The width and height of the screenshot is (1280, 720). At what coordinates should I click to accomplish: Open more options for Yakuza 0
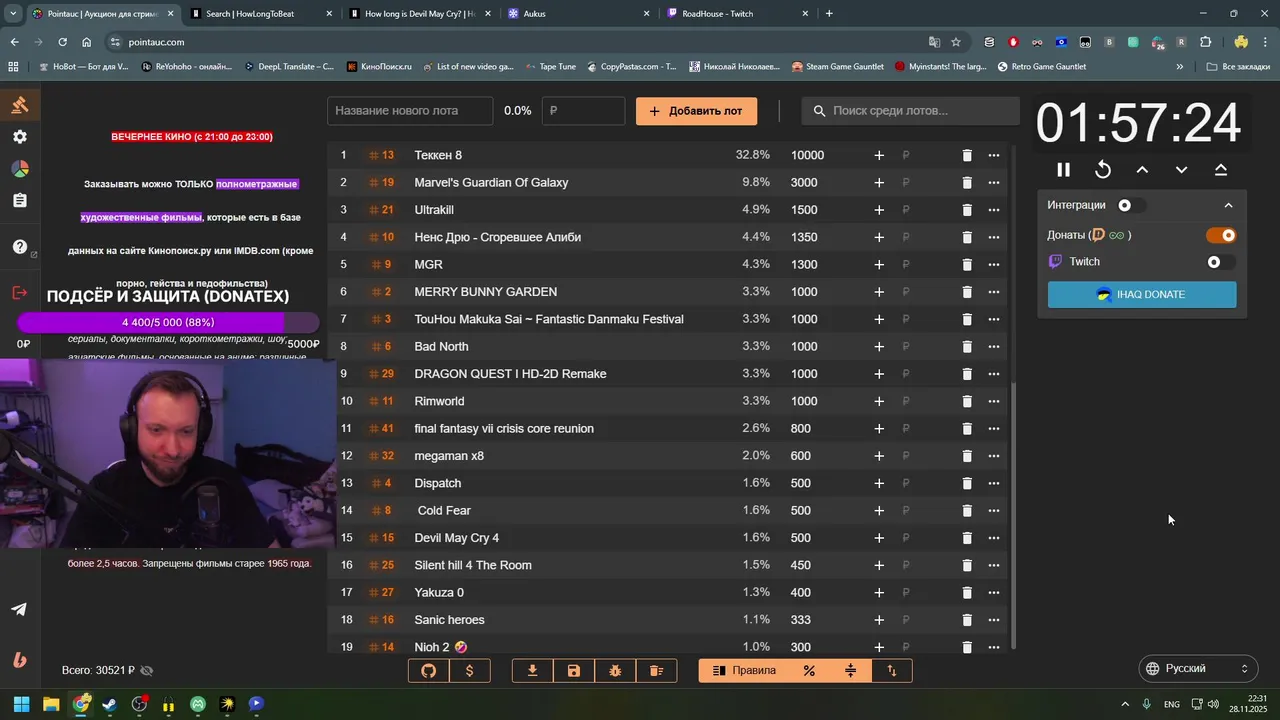(993, 592)
